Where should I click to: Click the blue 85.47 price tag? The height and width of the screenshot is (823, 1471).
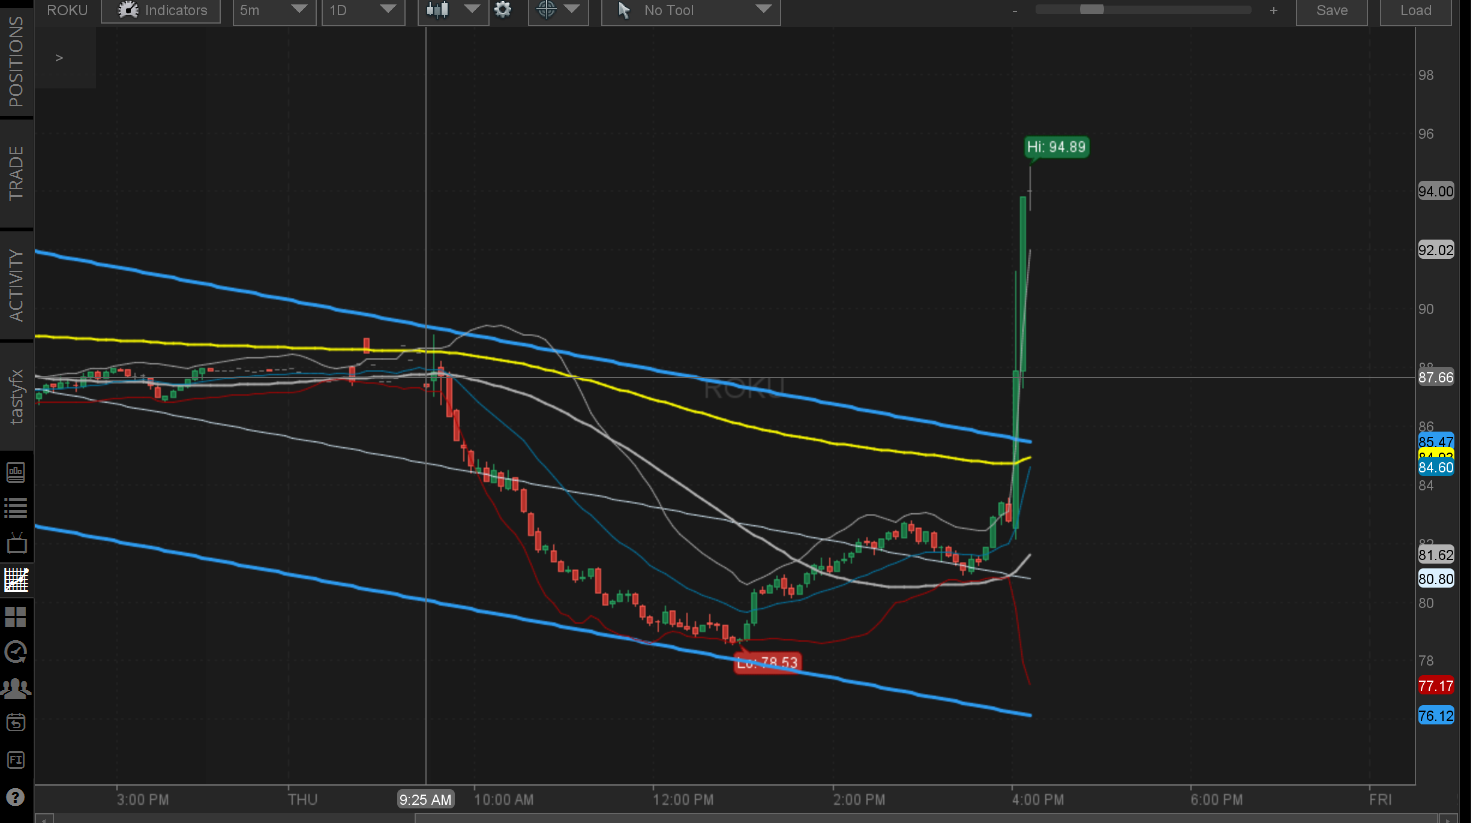(x=1436, y=442)
